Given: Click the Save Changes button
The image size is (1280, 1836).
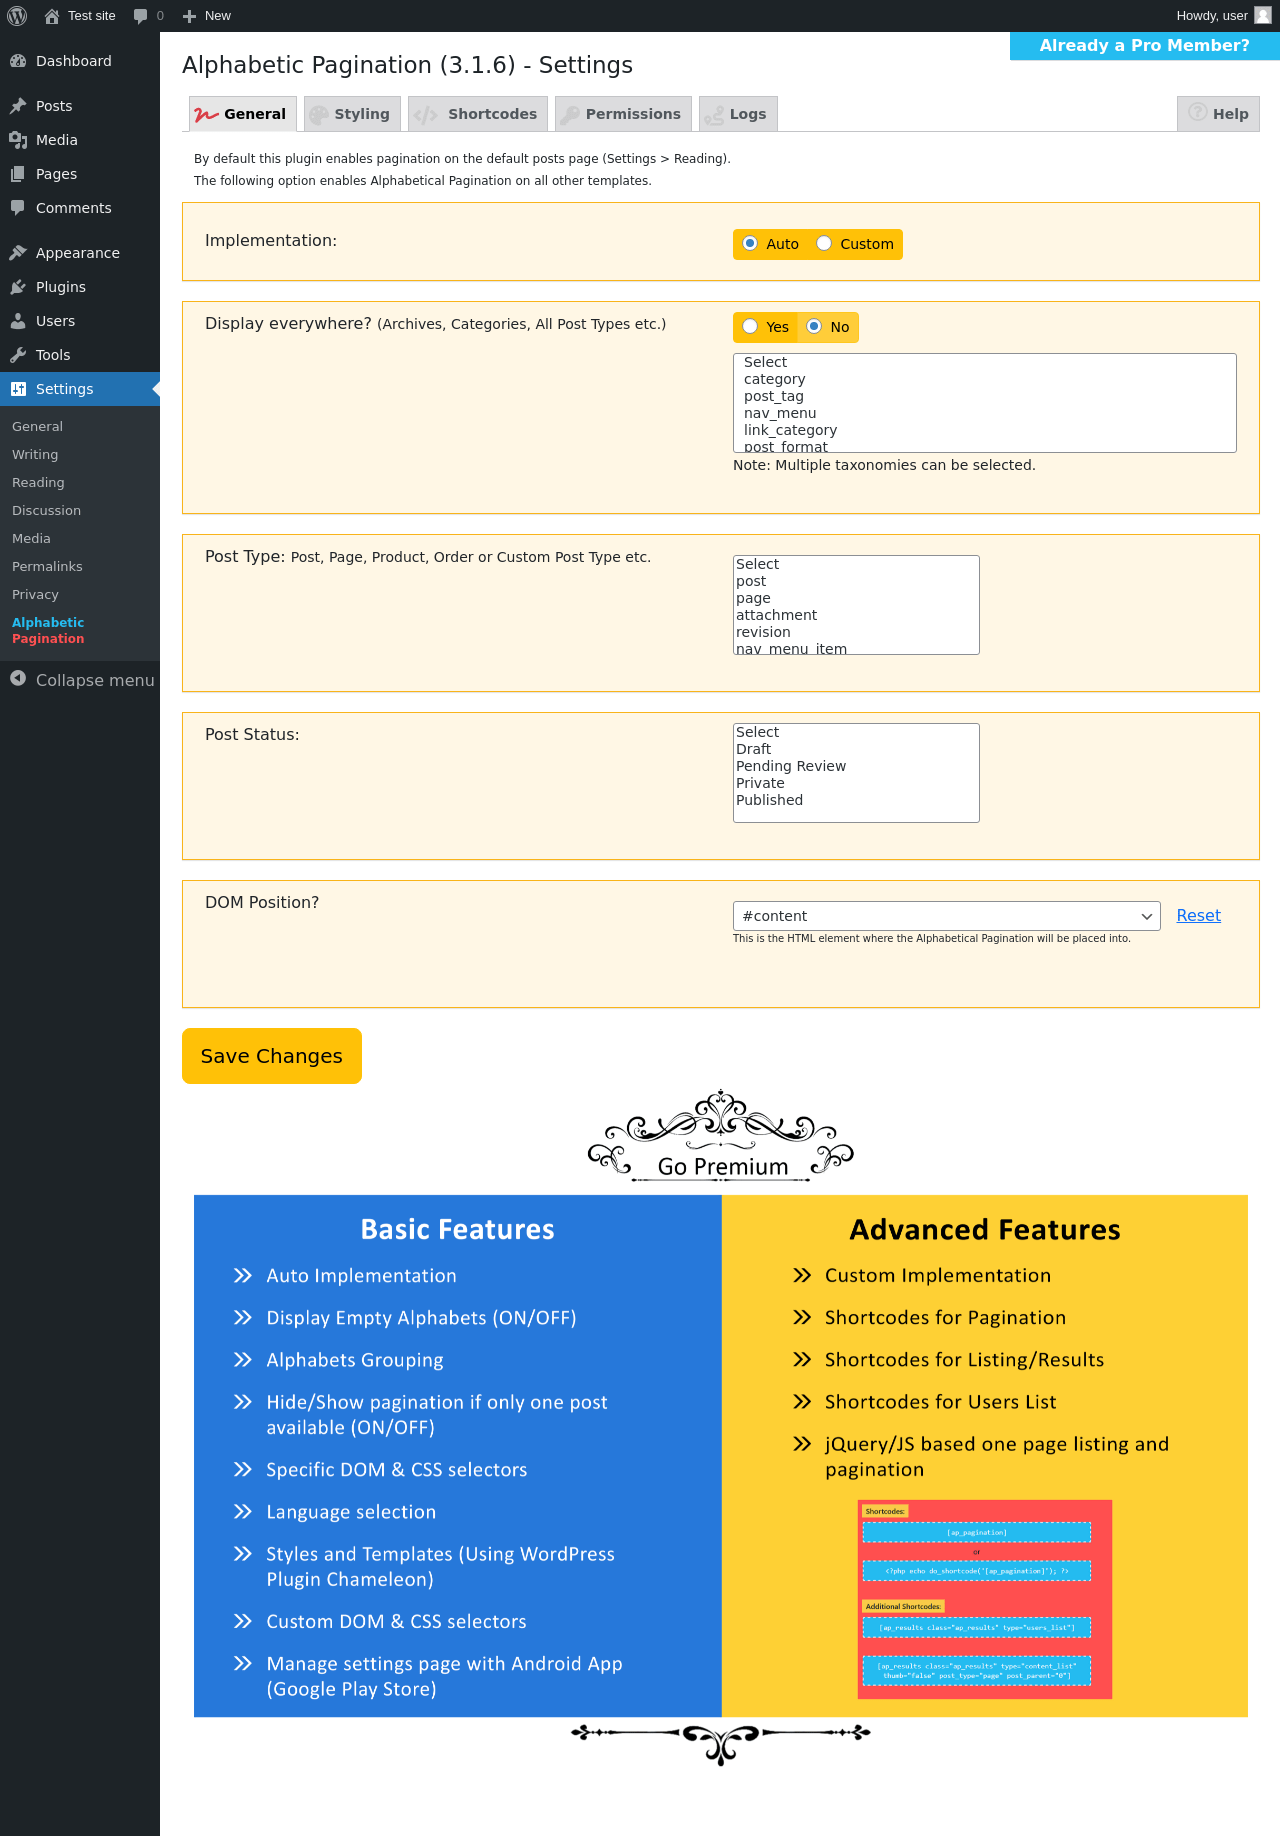Looking at the screenshot, I should tap(272, 1056).
